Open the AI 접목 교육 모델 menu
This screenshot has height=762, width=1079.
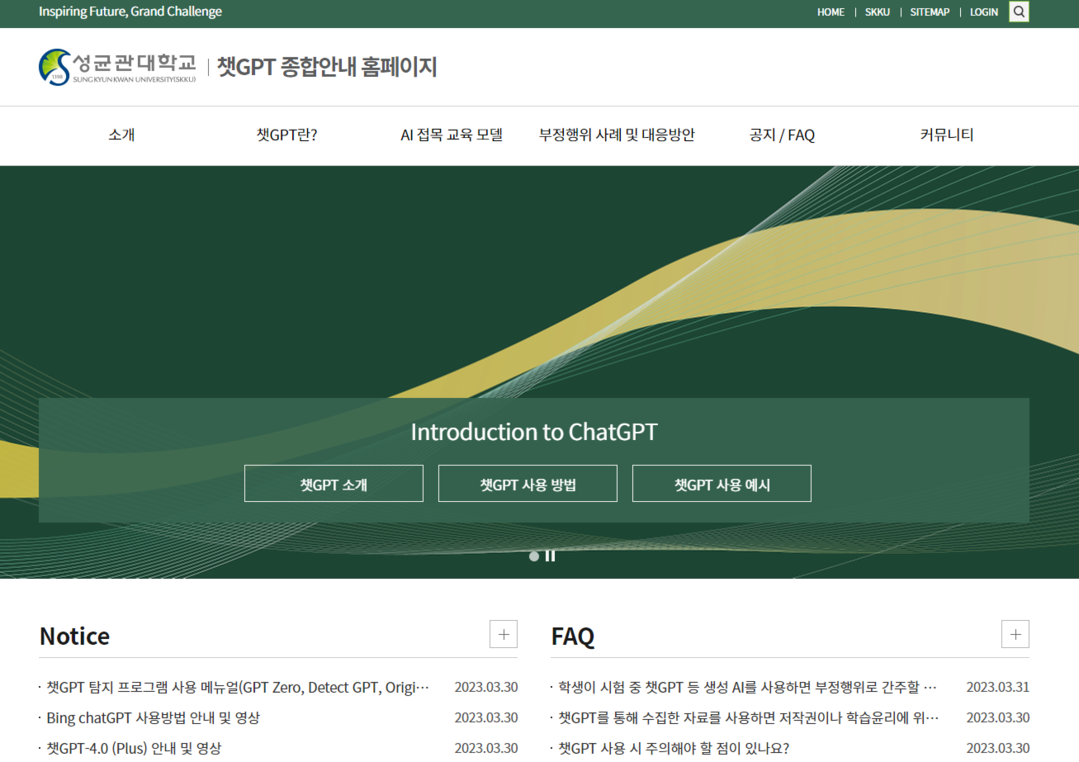click(x=451, y=135)
